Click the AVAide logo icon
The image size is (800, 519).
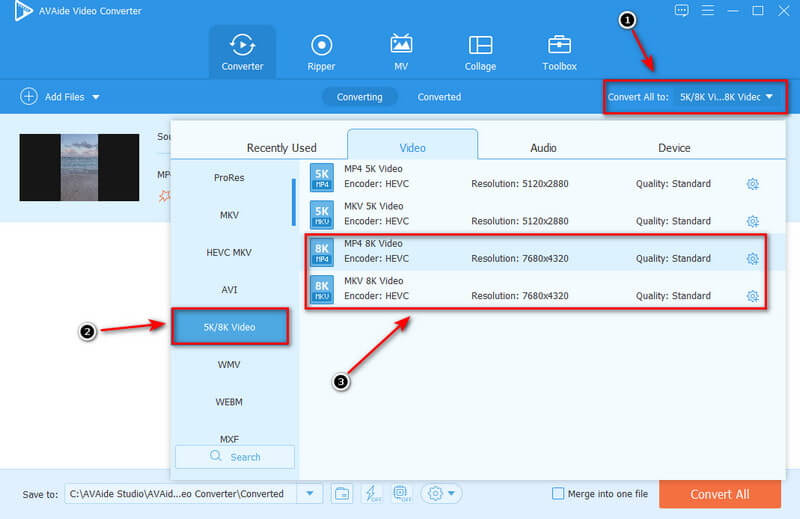coord(22,11)
